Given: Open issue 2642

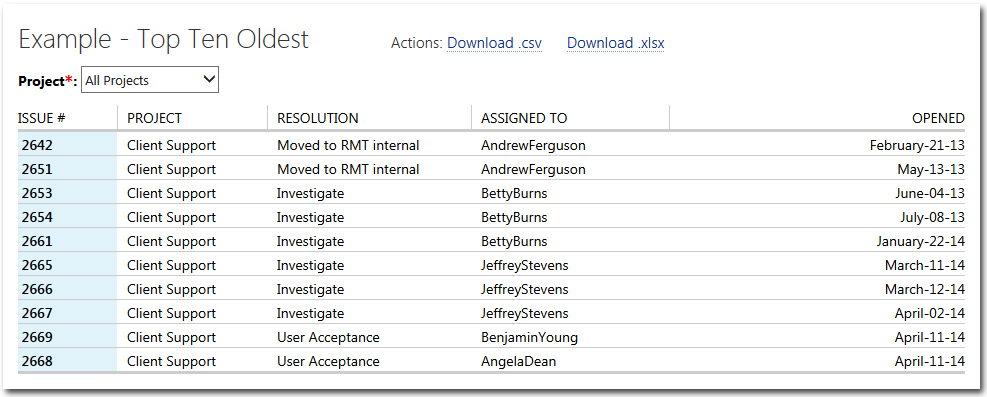Looking at the screenshot, I should coord(37,145).
